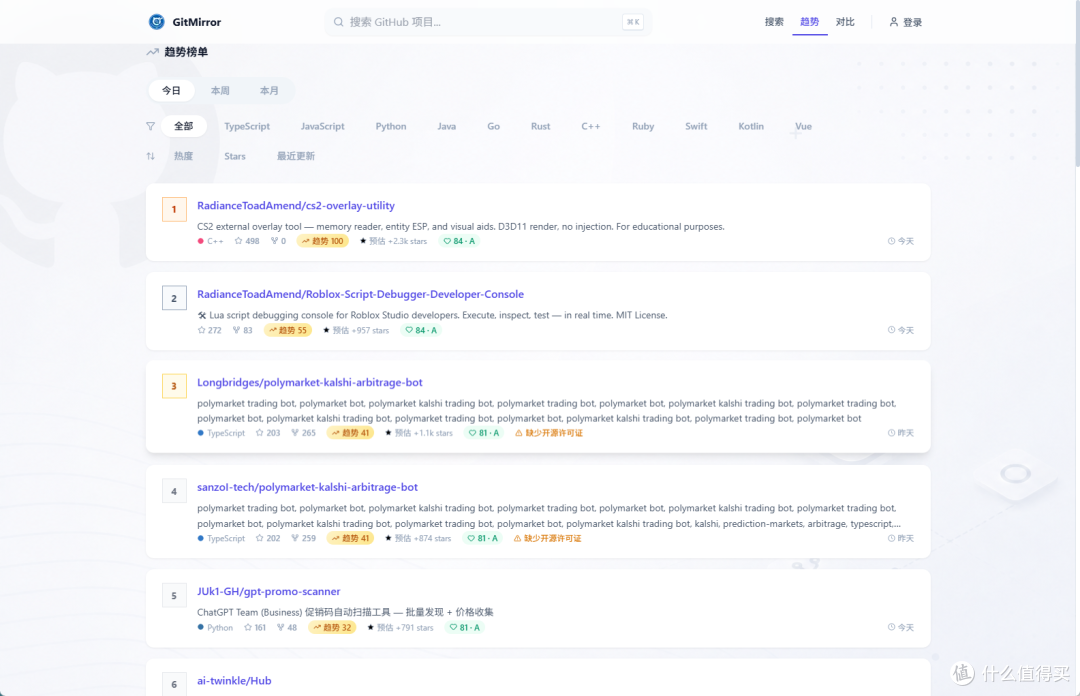Open JUk1-GH/gpt-promo-scanner repository
The width and height of the screenshot is (1080, 696).
pos(269,592)
